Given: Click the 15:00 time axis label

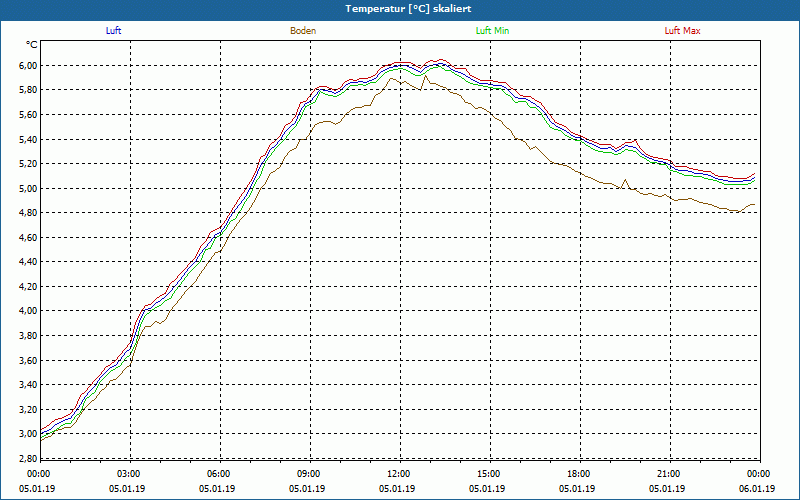Looking at the screenshot, I should click(489, 474).
